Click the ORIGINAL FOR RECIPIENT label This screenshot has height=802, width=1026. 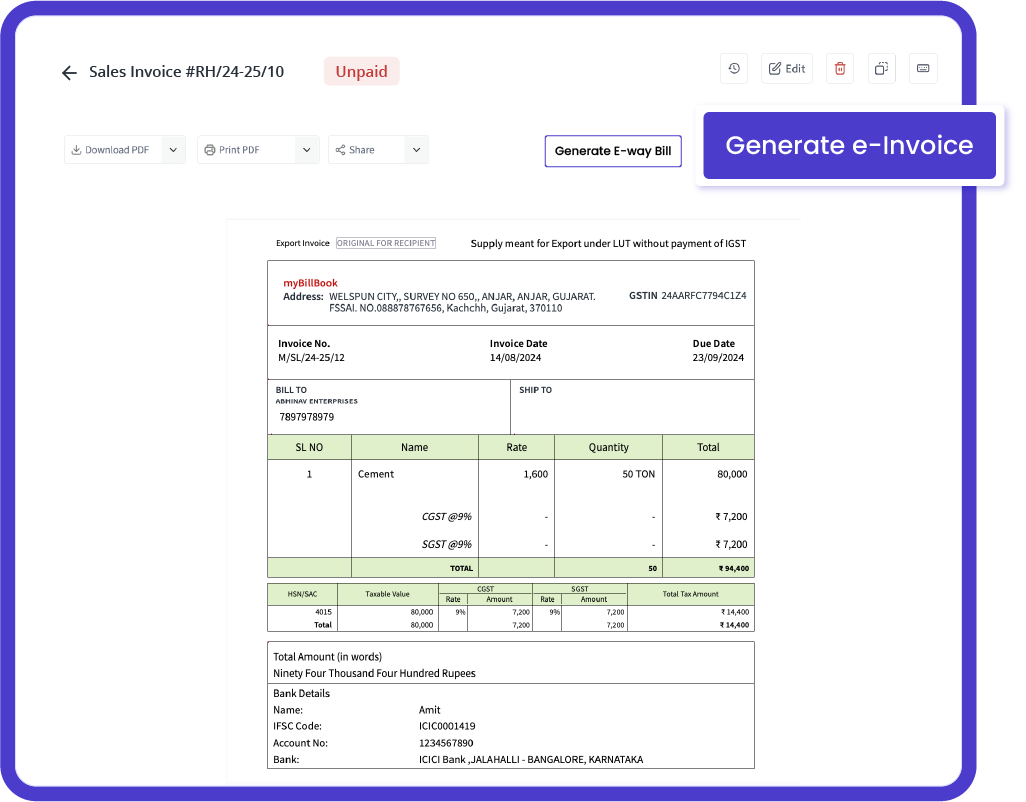coord(385,243)
